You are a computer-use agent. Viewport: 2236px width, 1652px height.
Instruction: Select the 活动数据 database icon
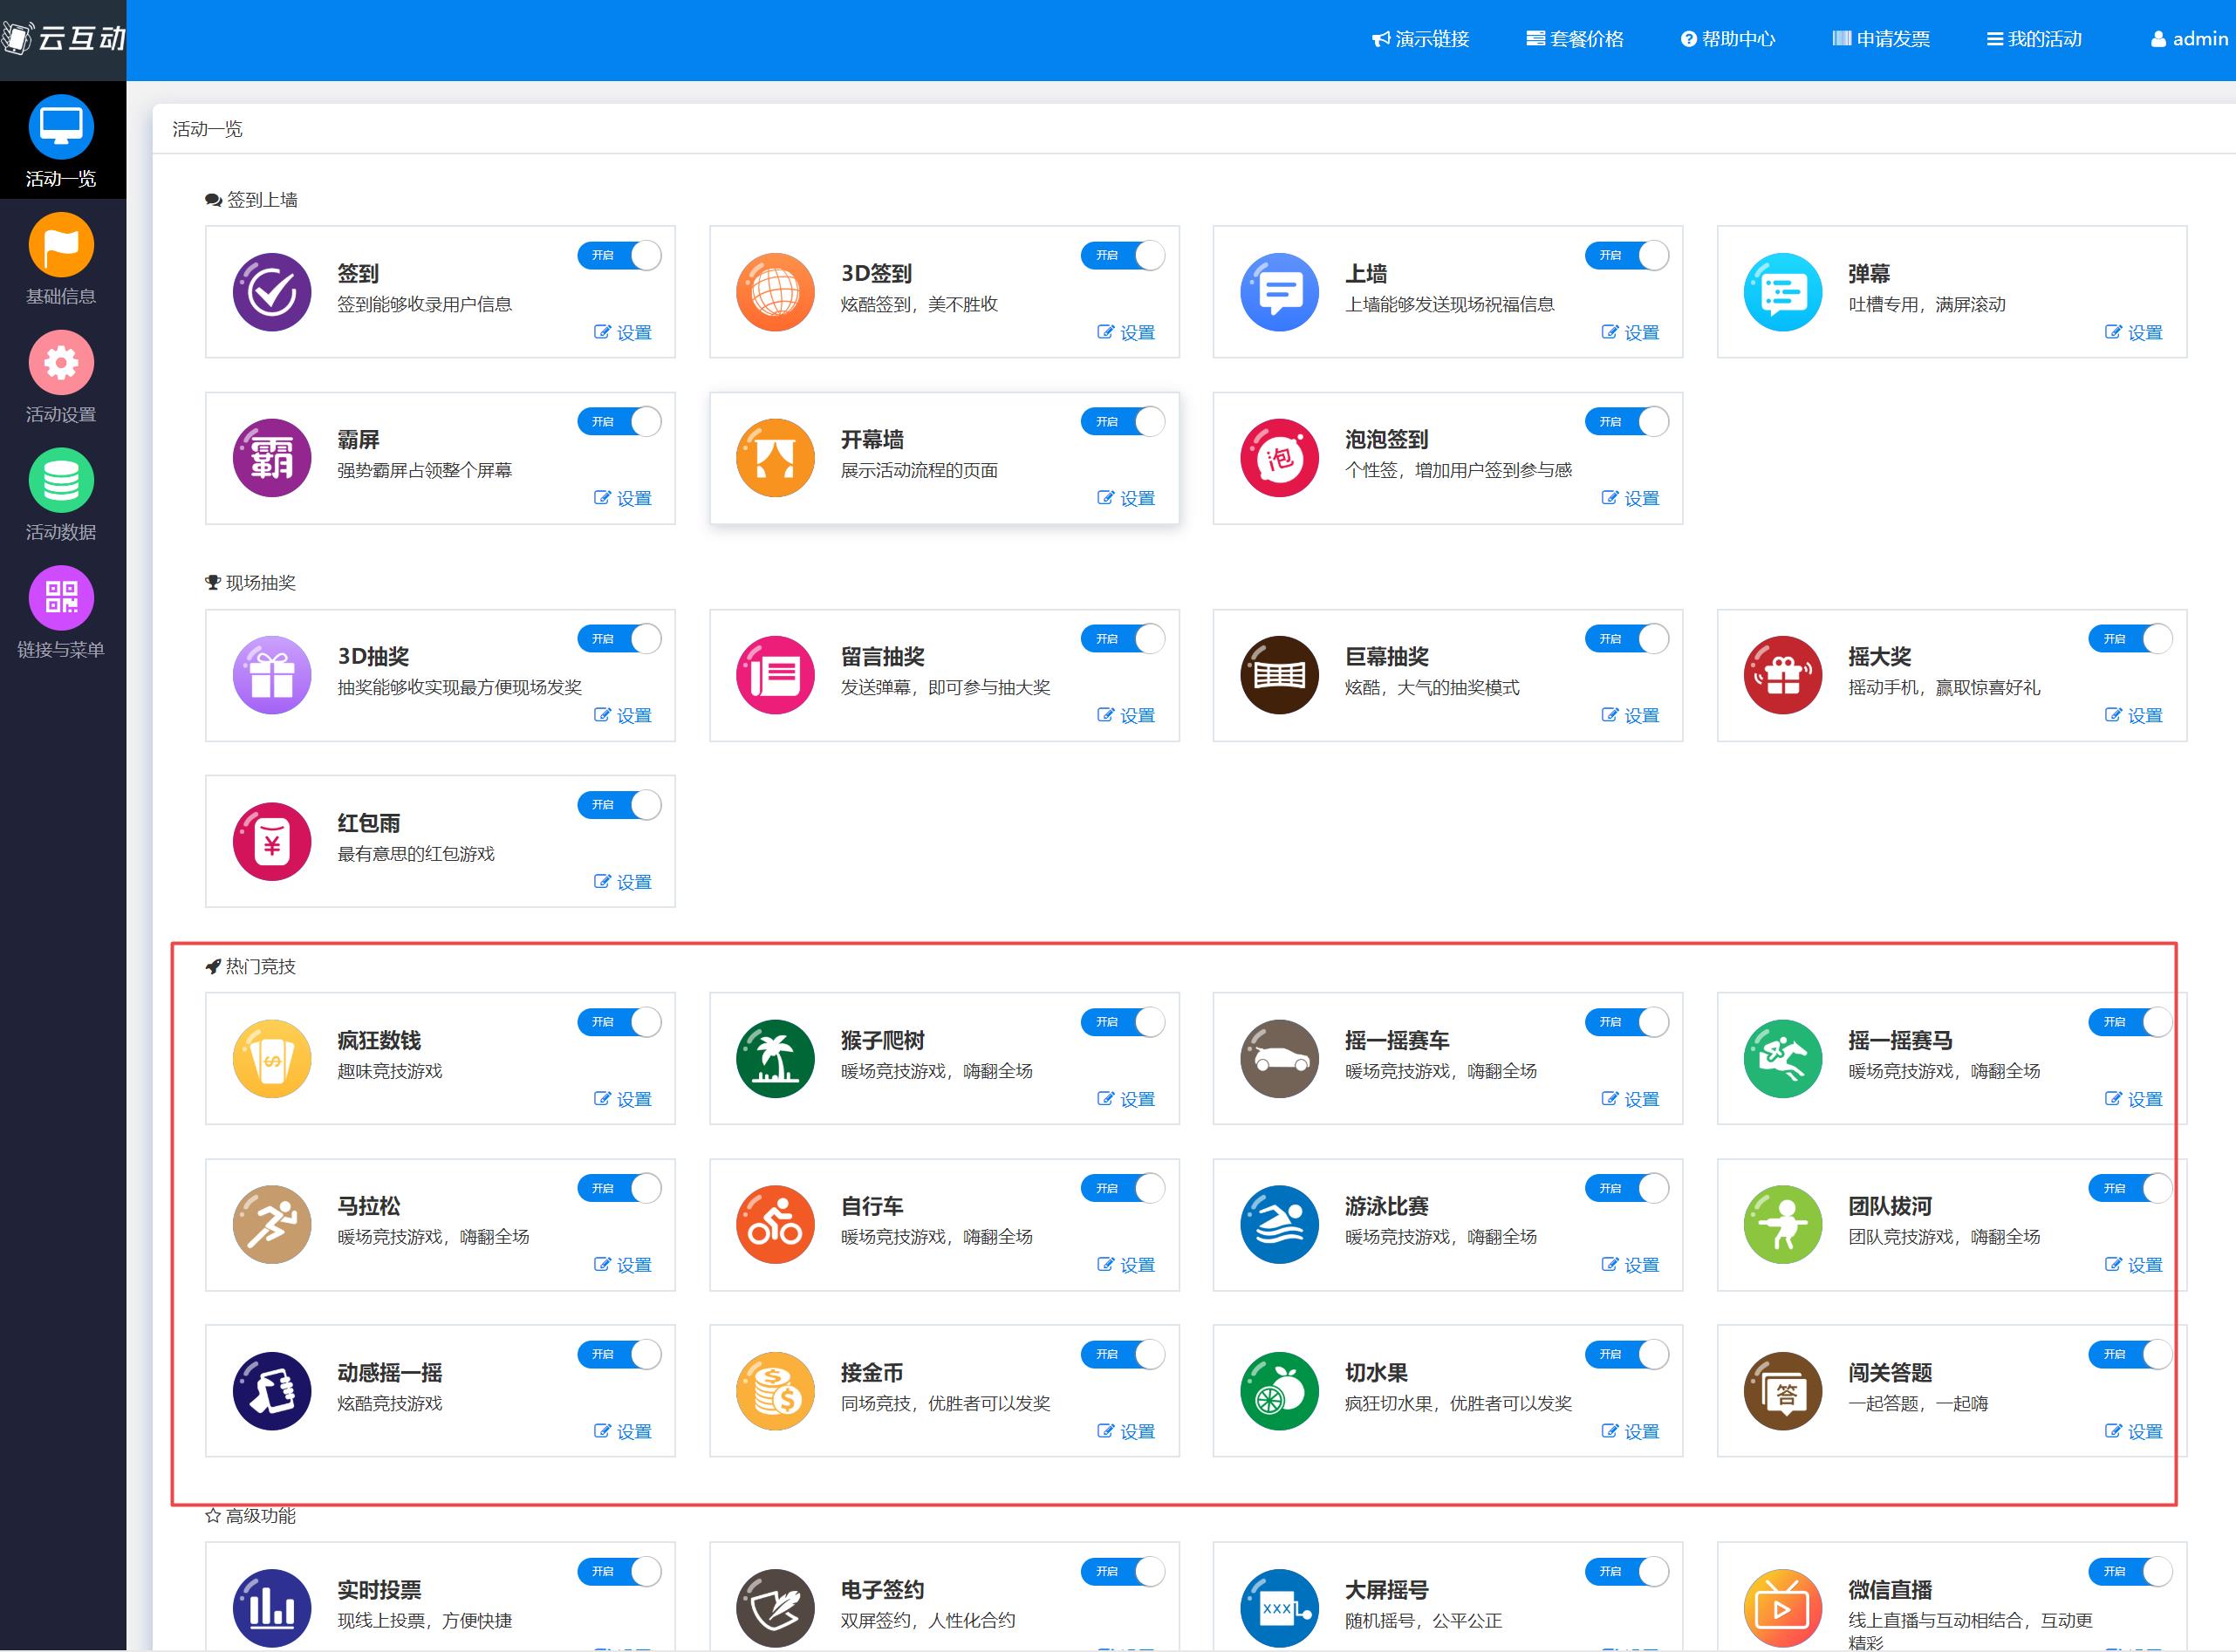(x=61, y=481)
